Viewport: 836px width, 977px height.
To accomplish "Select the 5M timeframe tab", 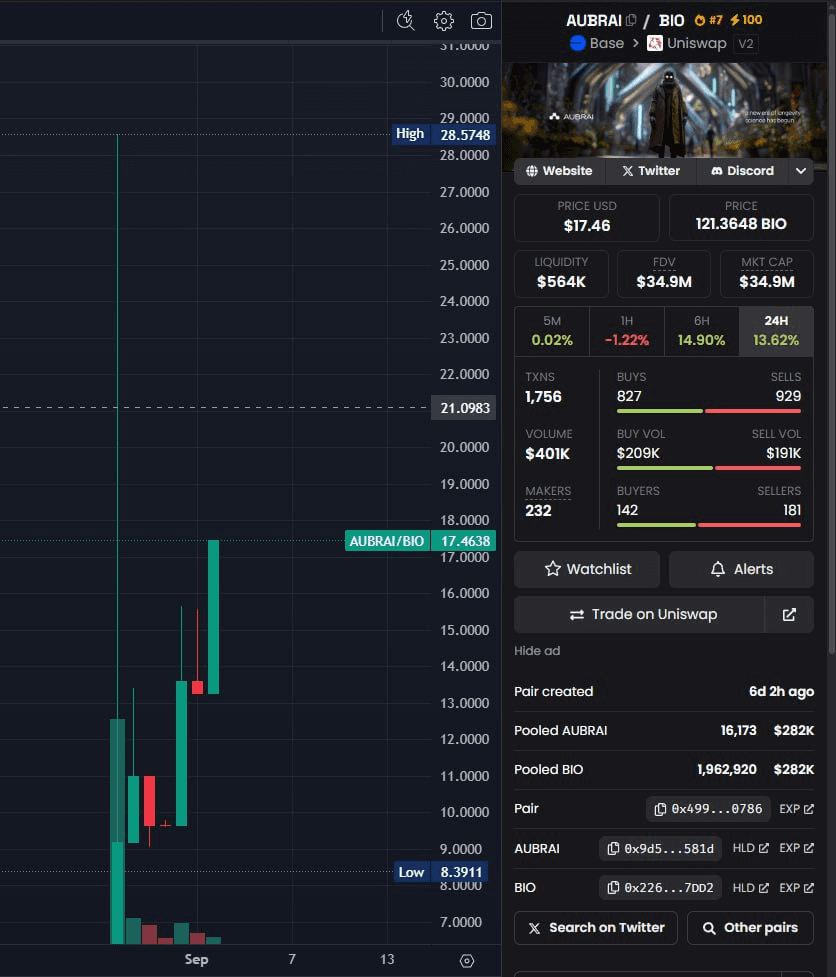I will pyautogui.click(x=552, y=331).
